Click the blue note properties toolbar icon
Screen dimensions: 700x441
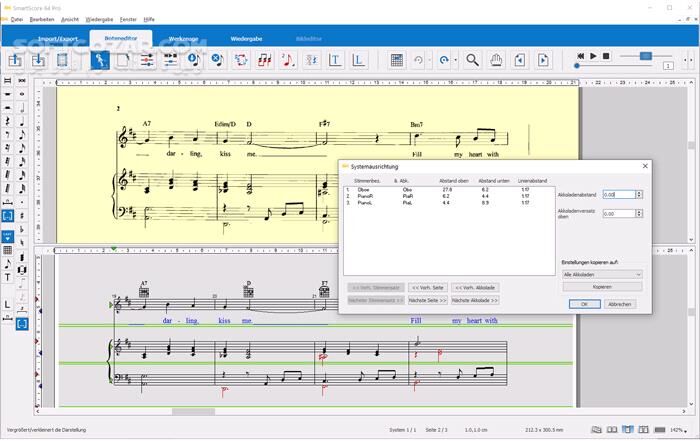coord(194,60)
